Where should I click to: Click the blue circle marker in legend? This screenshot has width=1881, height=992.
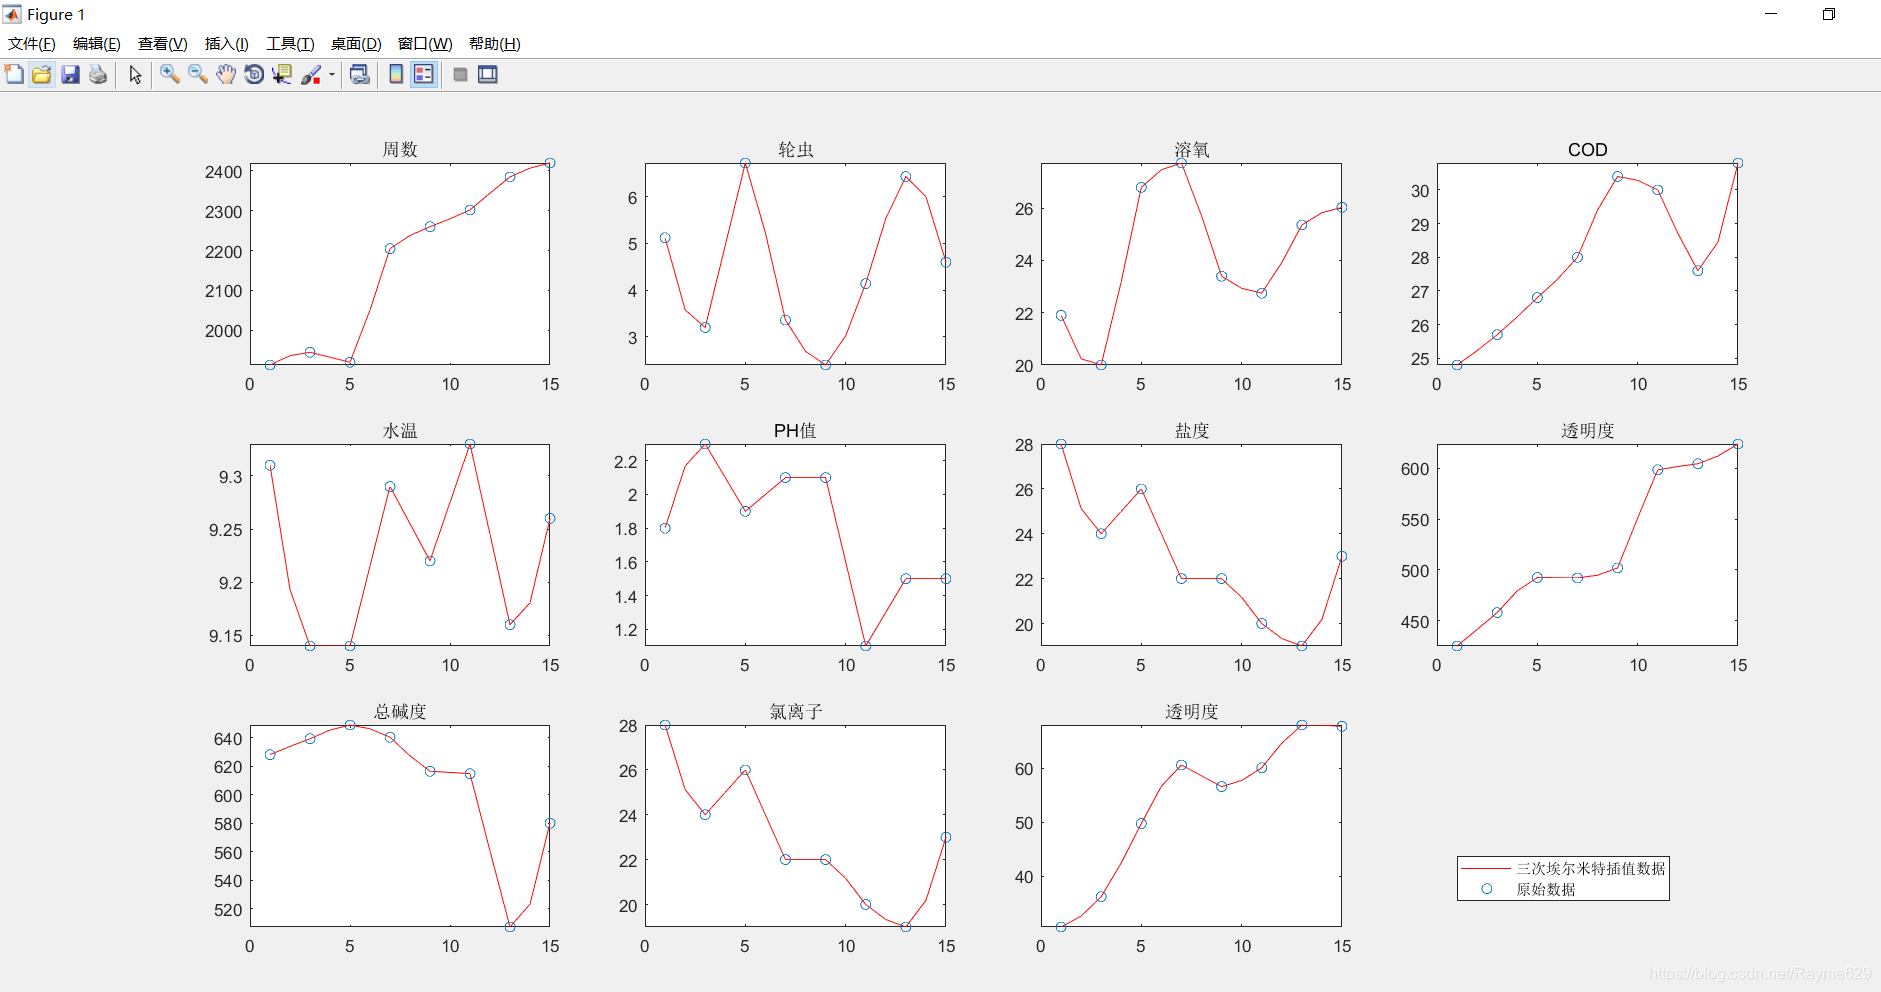click(x=1486, y=889)
